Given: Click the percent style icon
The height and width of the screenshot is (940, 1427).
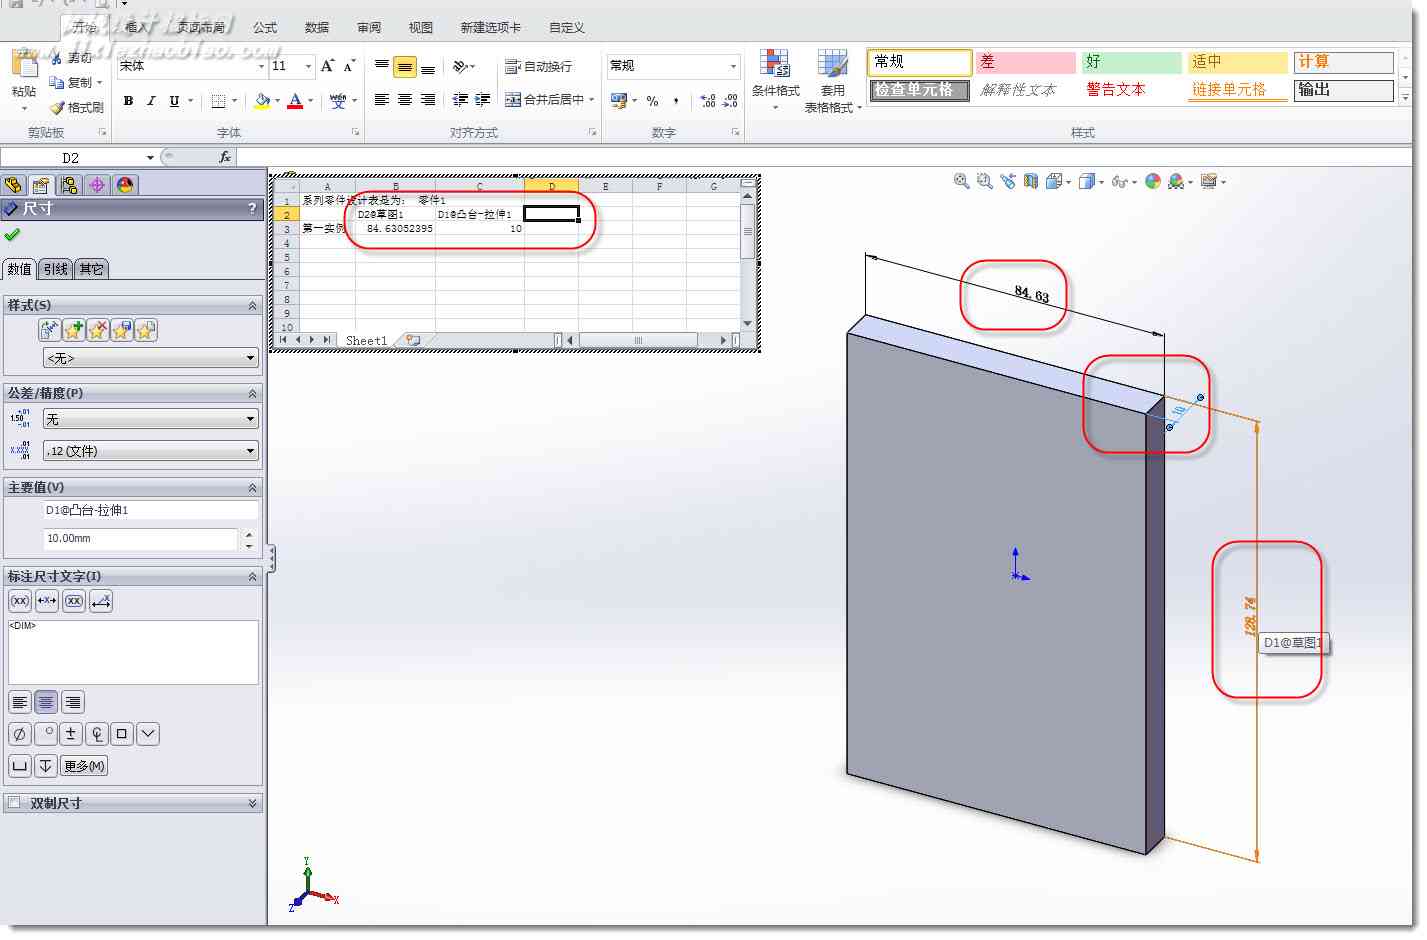Looking at the screenshot, I should tap(652, 100).
